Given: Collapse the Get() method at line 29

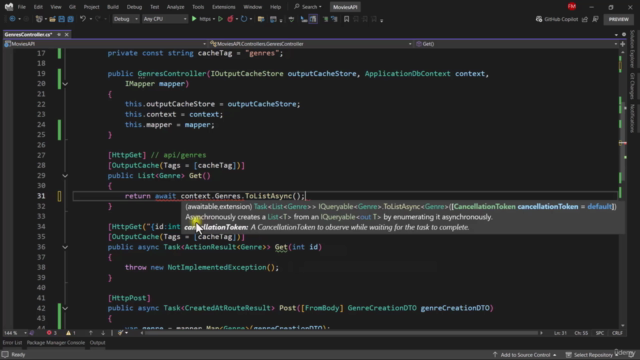Looking at the screenshot, I should point(65,176).
